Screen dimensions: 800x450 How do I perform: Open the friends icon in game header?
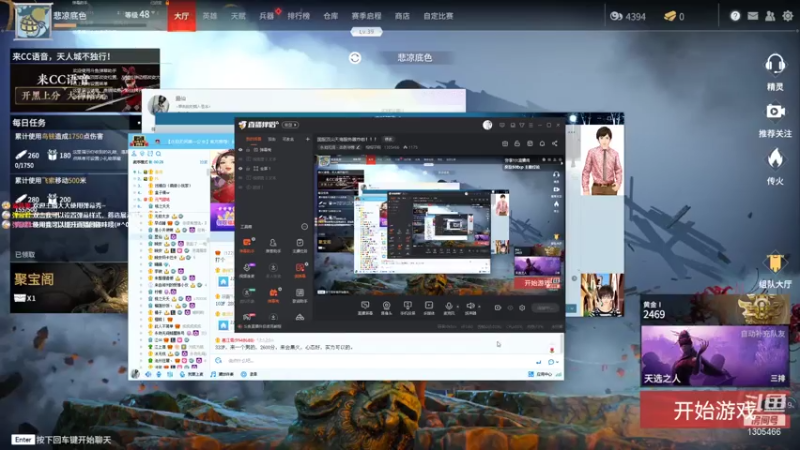click(x=770, y=16)
